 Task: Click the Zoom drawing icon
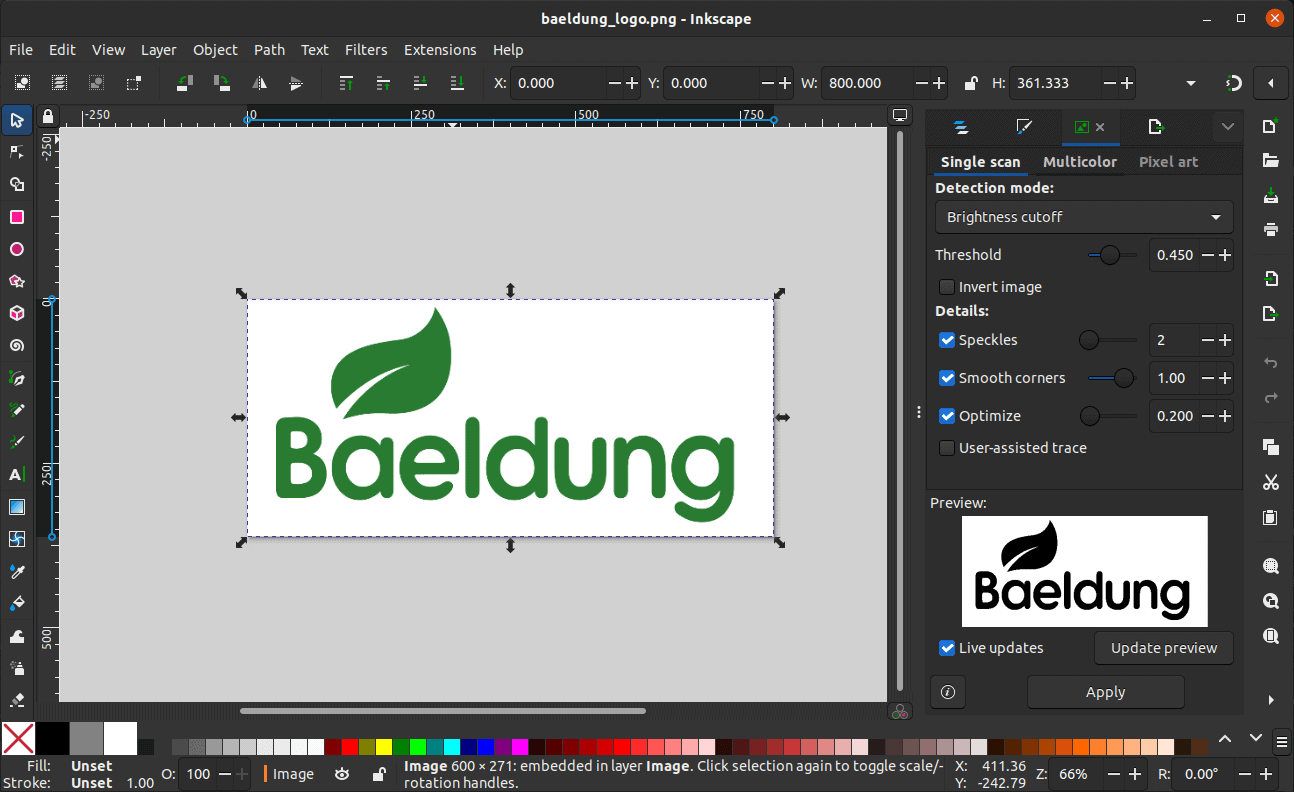pyautogui.click(x=1271, y=601)
